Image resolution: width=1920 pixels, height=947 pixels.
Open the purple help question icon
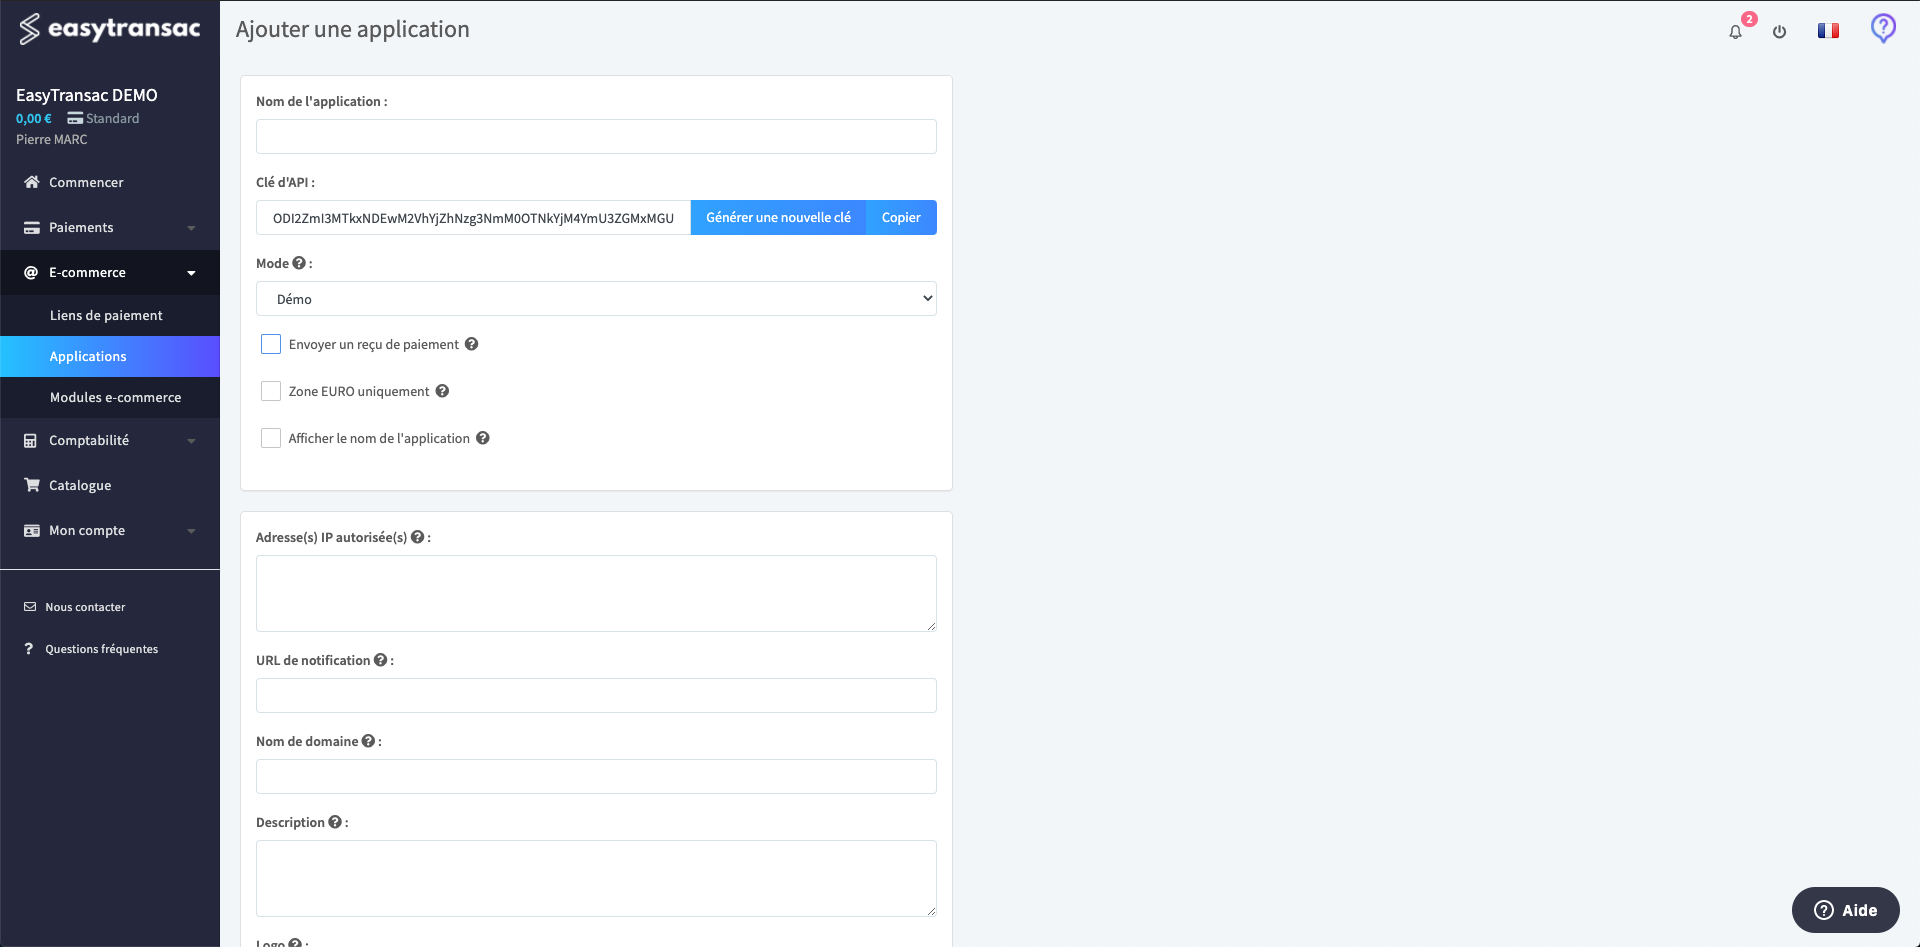click(x=1883, y=28)
